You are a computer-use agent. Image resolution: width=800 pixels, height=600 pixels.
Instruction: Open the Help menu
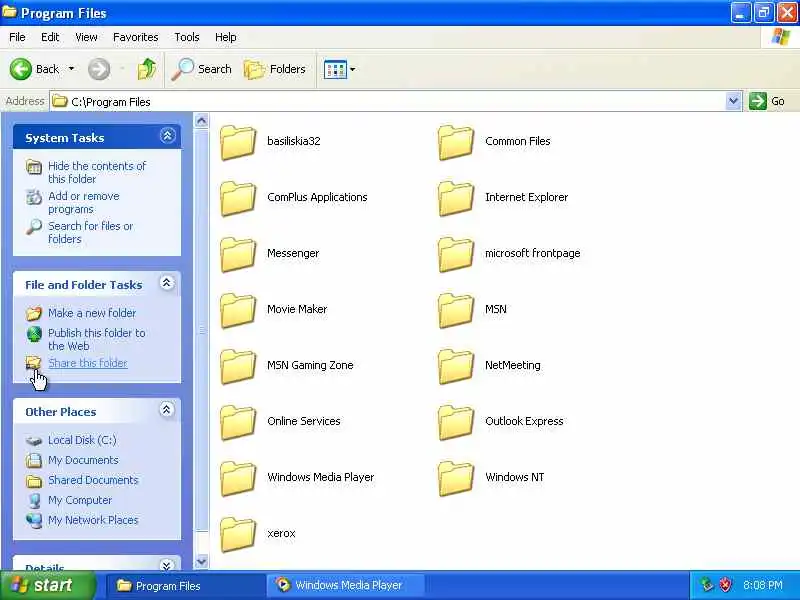point(226,37)
